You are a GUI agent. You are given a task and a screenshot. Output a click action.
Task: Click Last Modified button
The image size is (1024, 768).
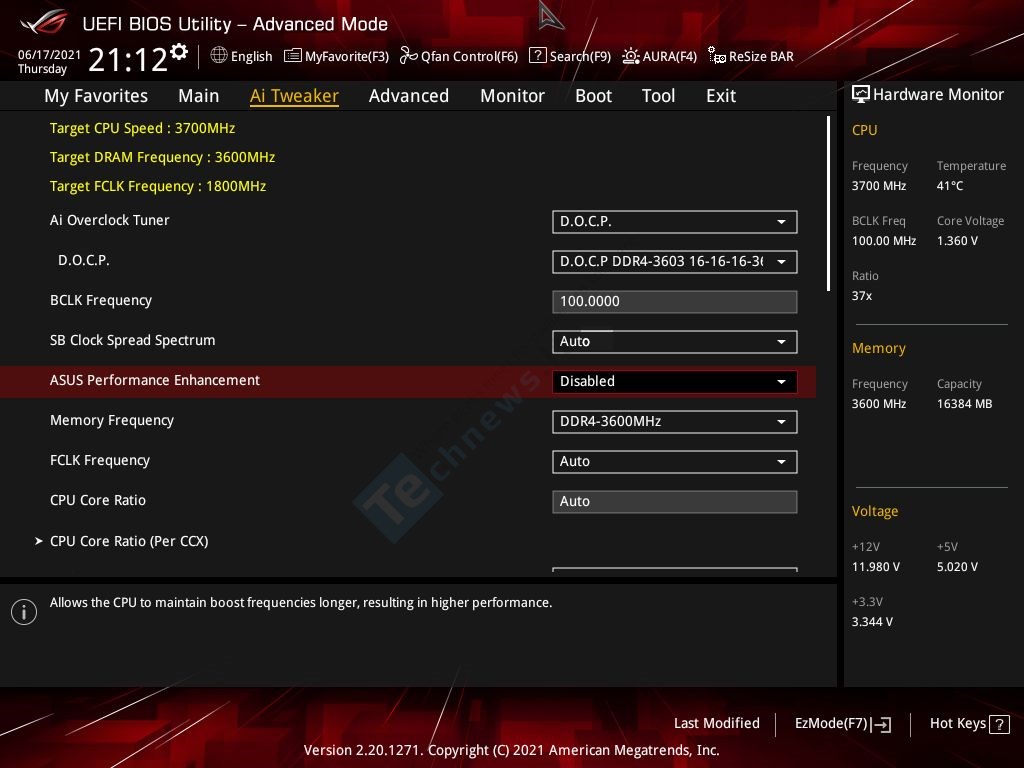(x=716, y=724)
